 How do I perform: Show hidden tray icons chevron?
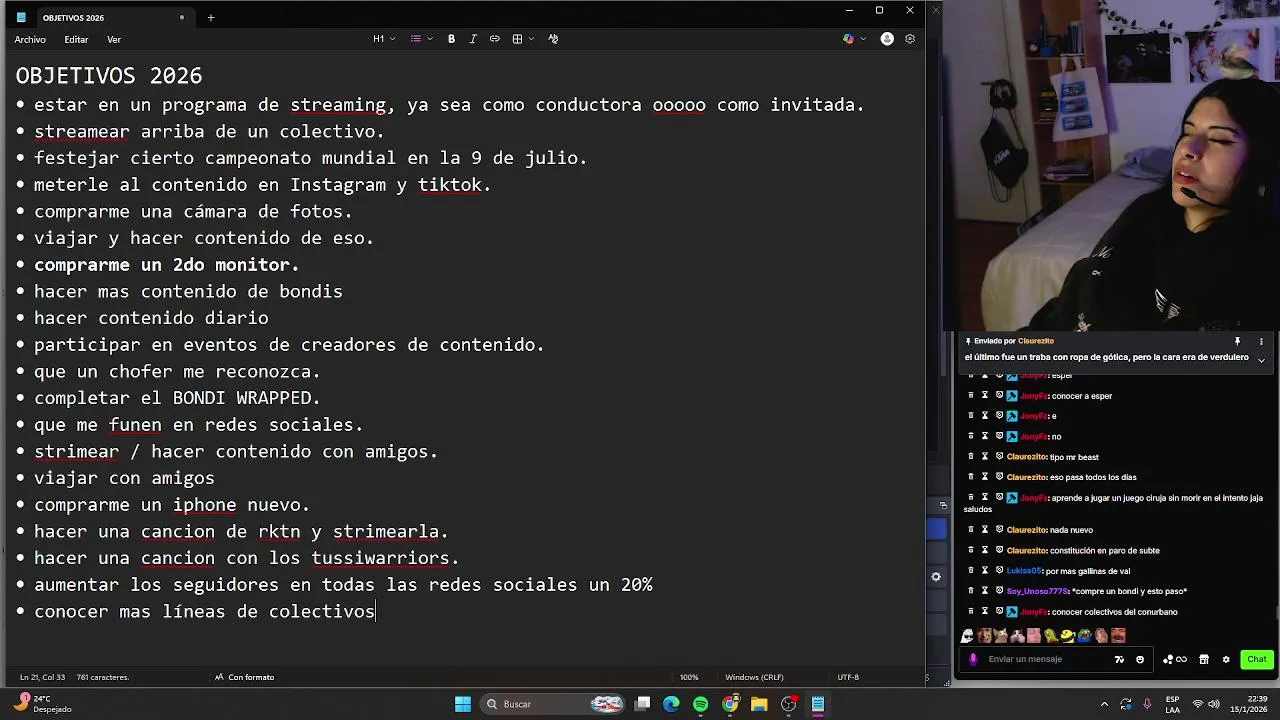[x=1103, y=704]
